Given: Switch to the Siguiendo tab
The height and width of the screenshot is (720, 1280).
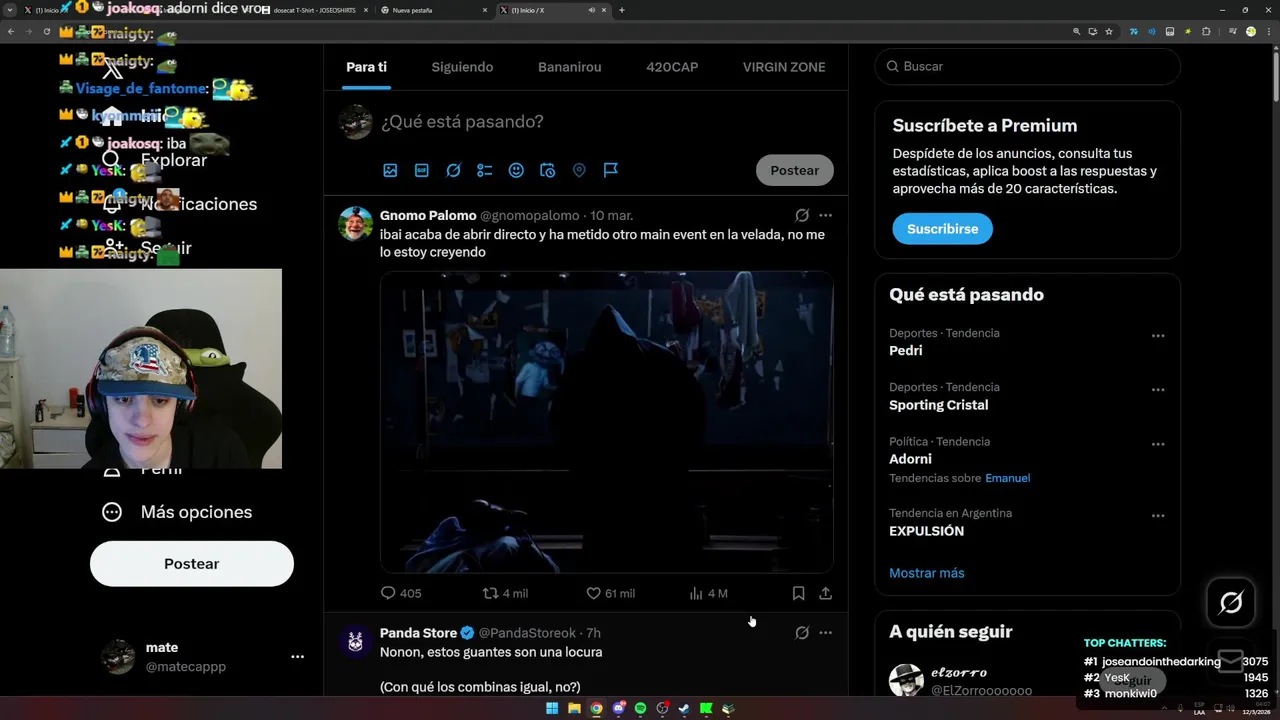Looking at the screenshot, I should point(462,67).
